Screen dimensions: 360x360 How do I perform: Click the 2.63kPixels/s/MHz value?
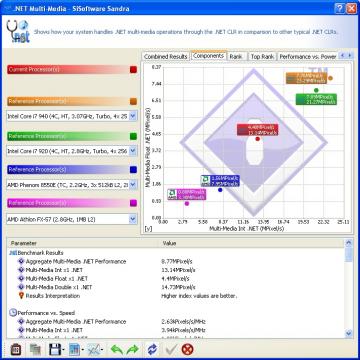click(183, 322)
